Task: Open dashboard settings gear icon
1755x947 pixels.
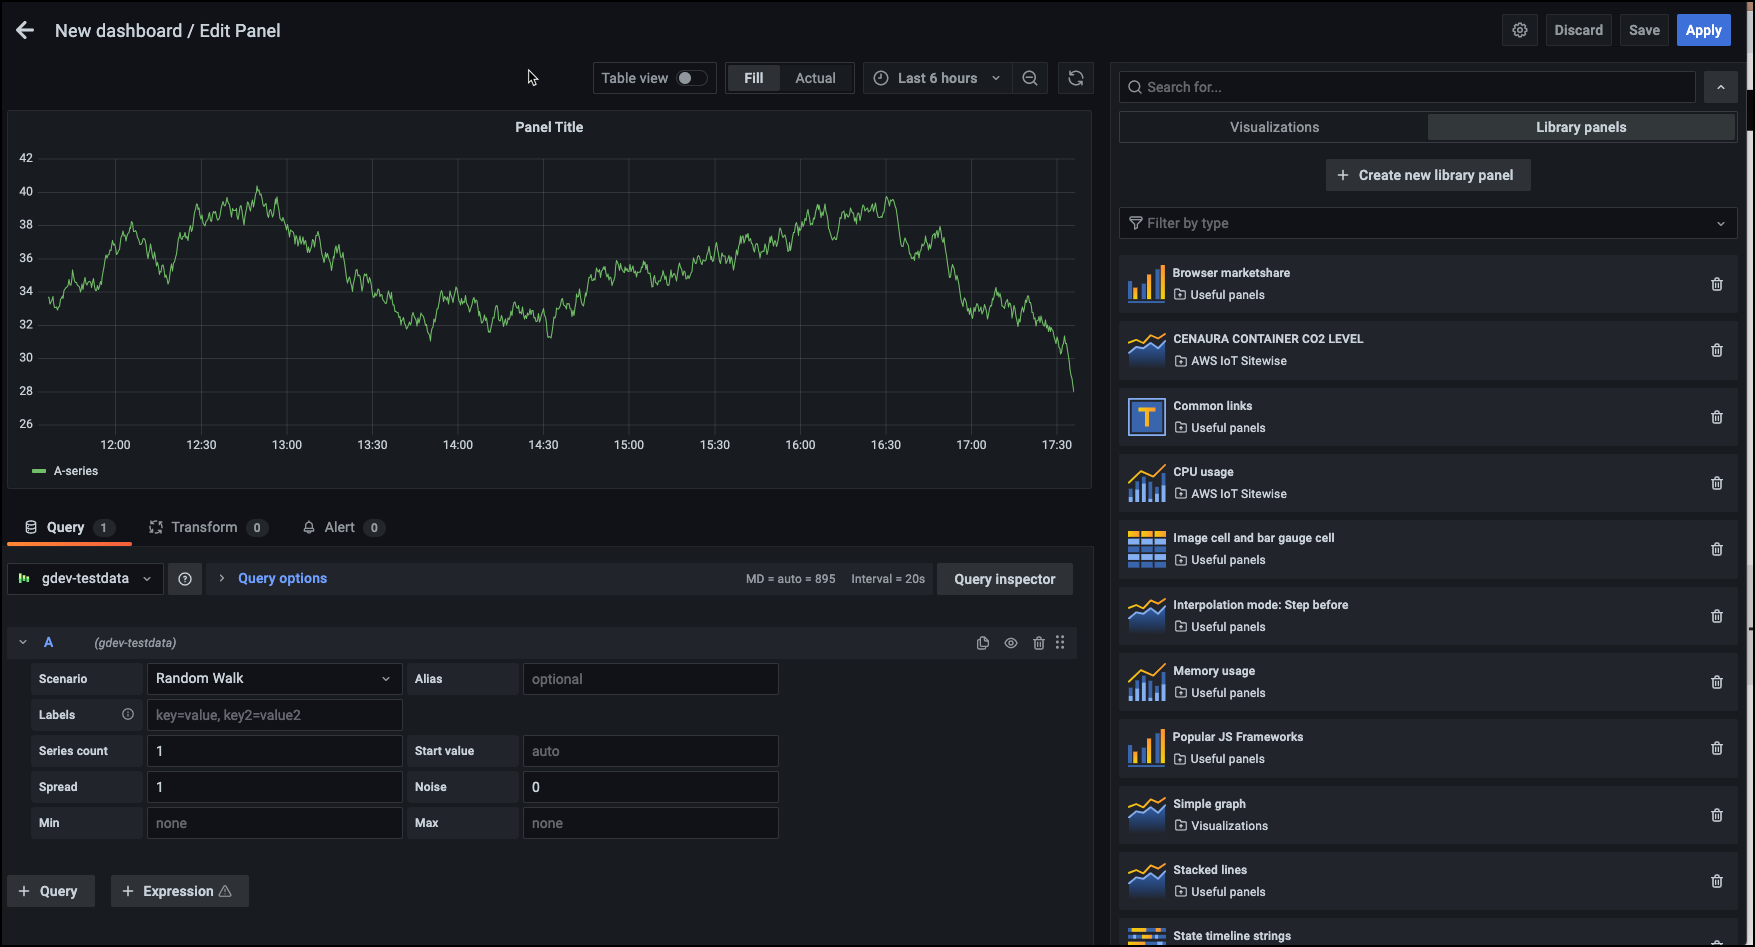Action: tap(1519, 30)
